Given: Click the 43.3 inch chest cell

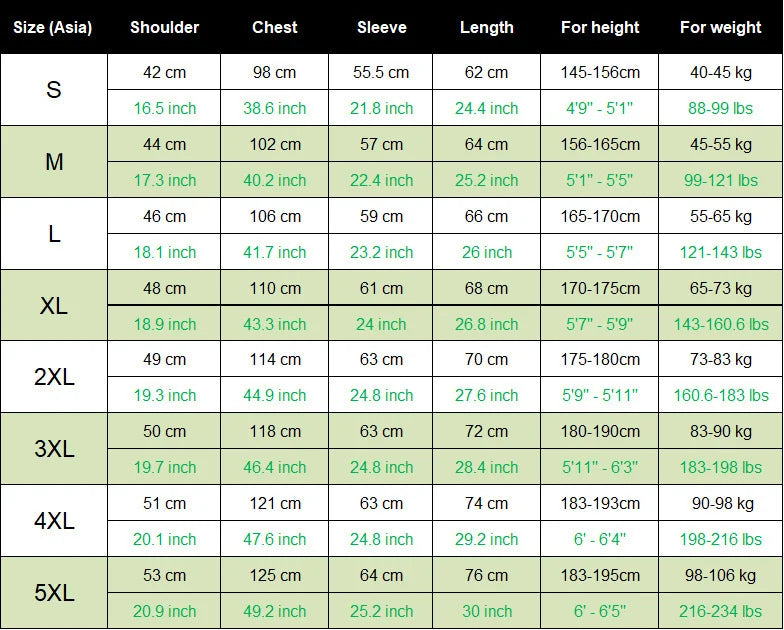Looking at the screenshot, I should [x=274, y=324].
